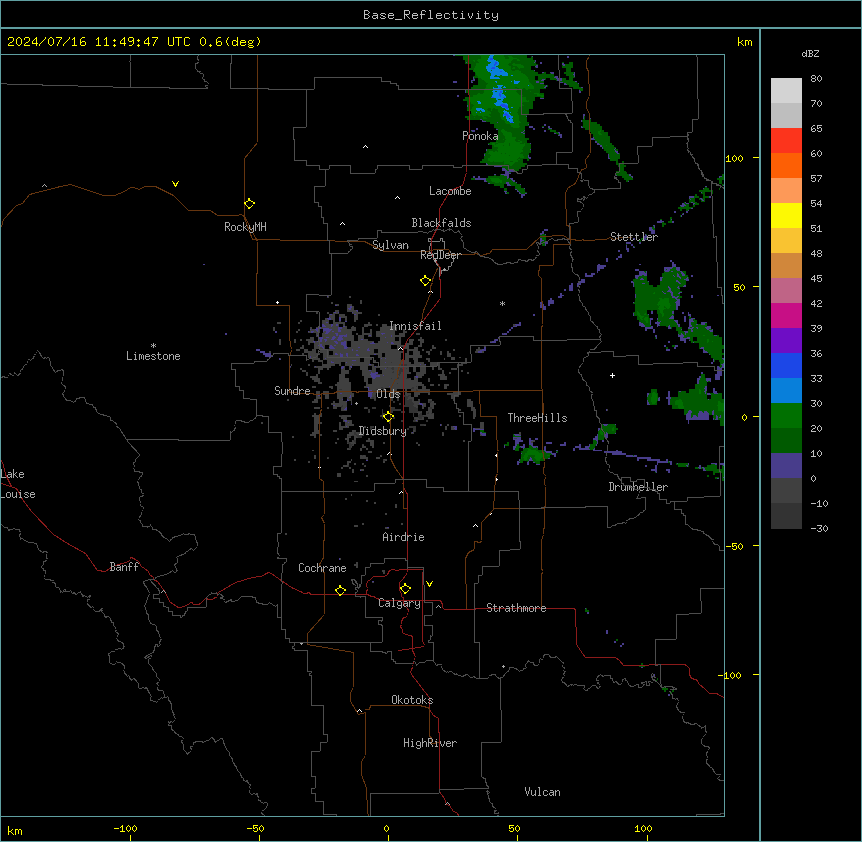Click the dBZ legend heading
Viewport: 862px width, 842px height.
click(810, 53)
